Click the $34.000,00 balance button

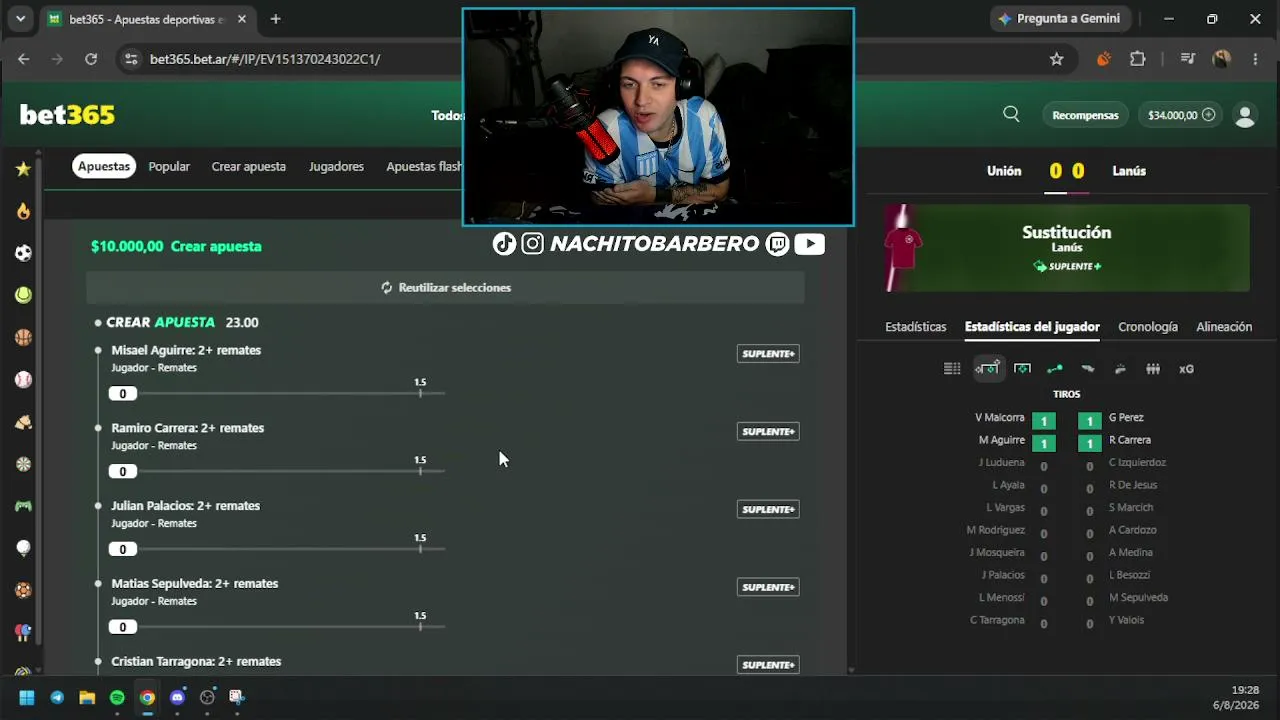(x=1182, y=115)
